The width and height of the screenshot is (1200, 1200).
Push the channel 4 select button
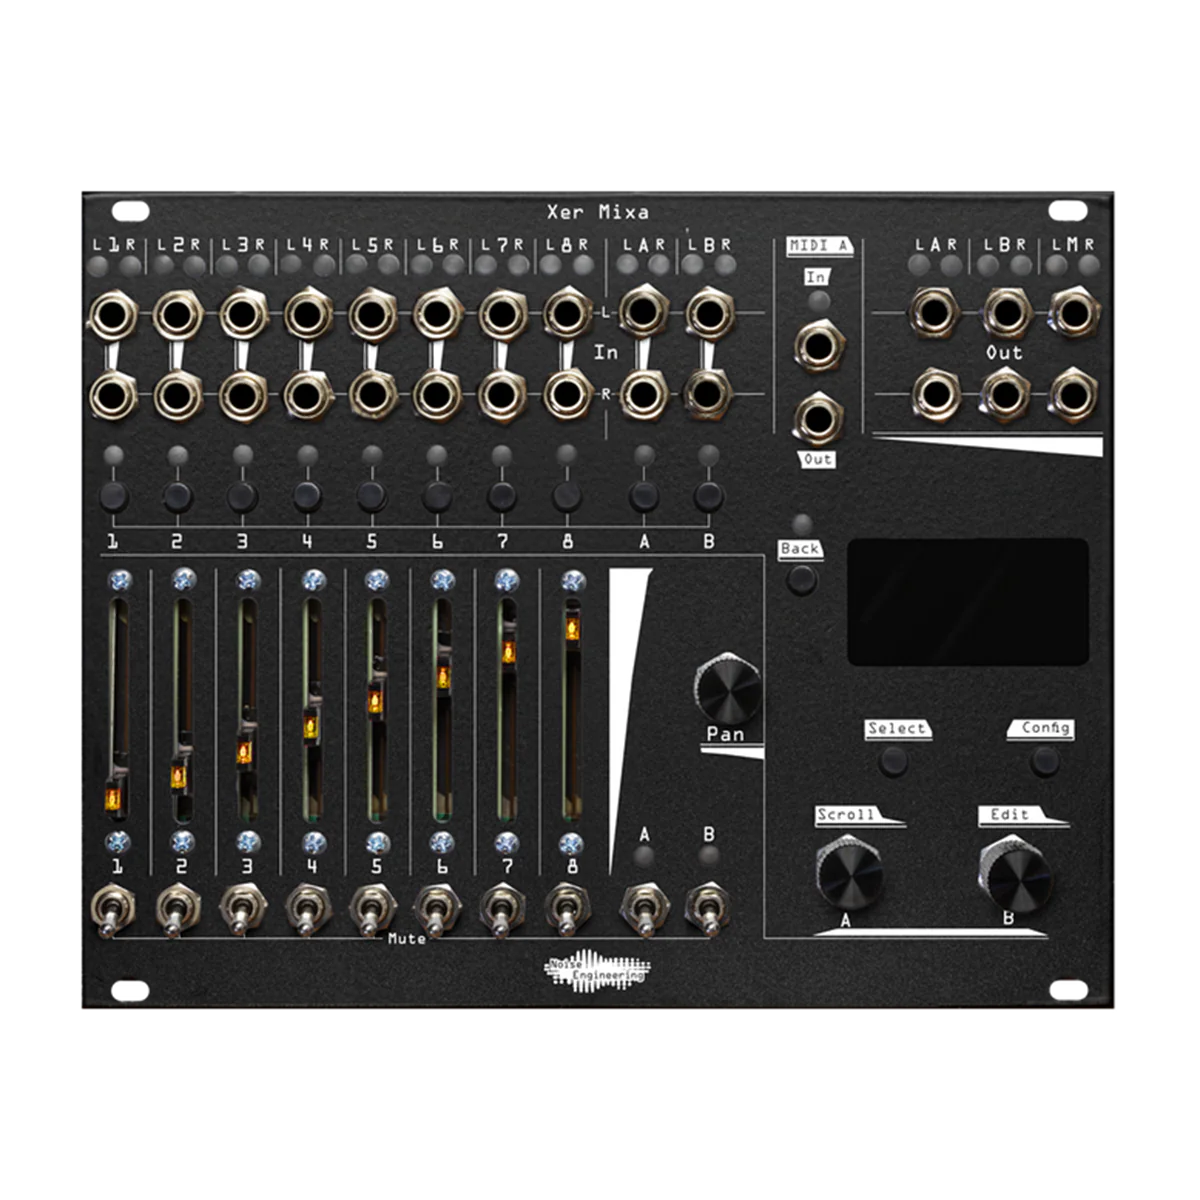click(307, 496)
